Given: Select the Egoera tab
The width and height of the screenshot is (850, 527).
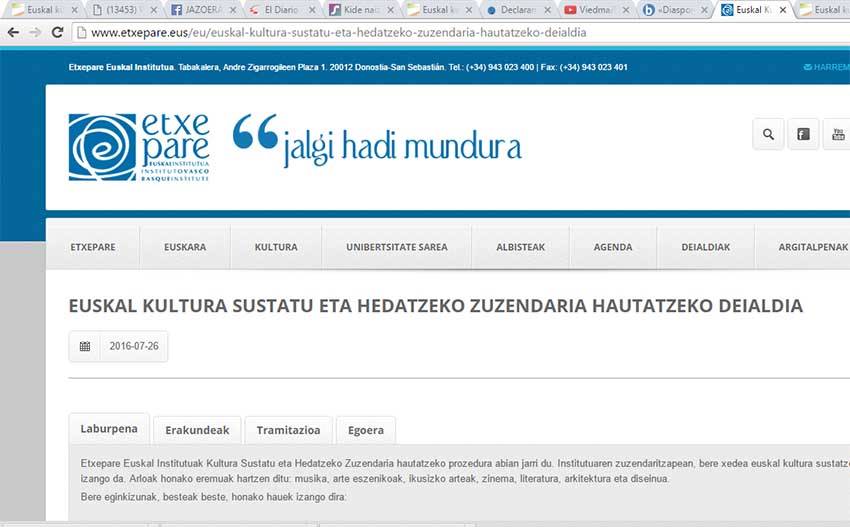Looking at the screenshot, I should tap(366, 430).
